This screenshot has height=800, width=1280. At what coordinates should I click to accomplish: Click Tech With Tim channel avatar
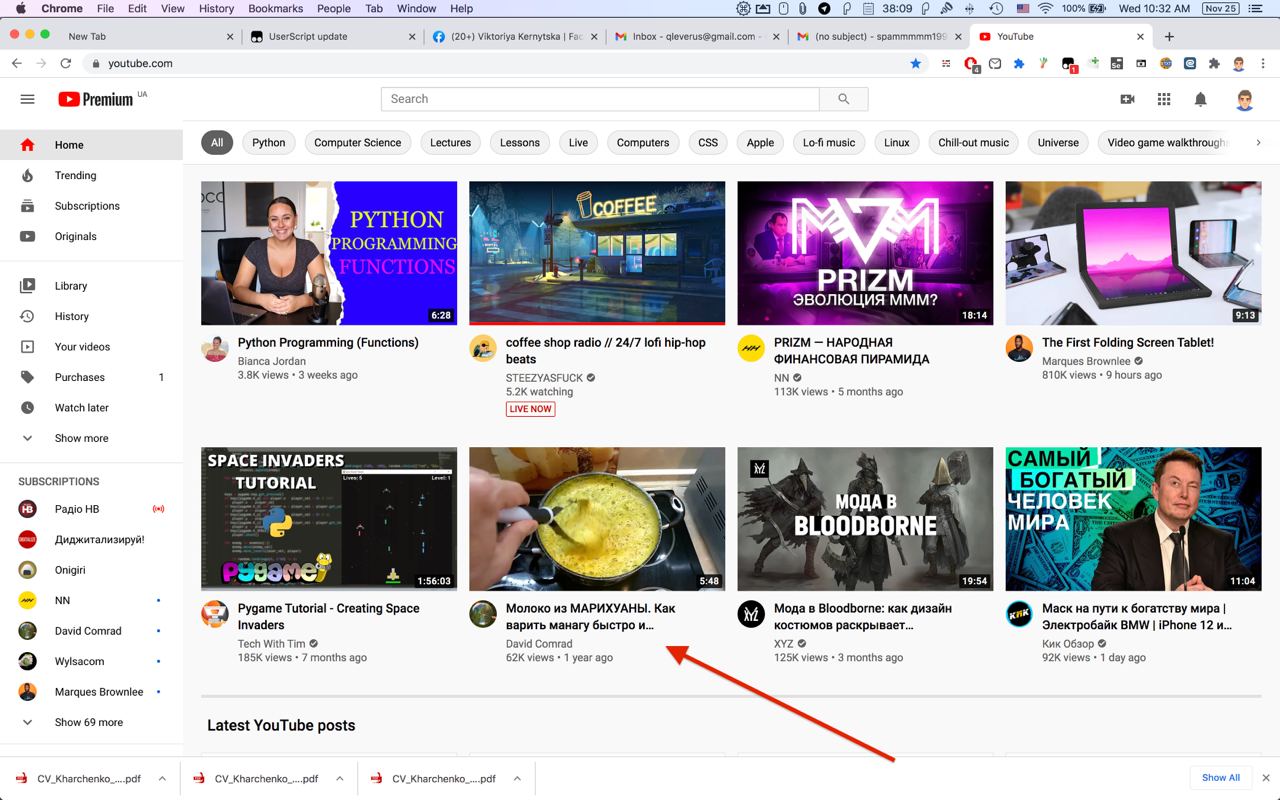click(215, 614)
